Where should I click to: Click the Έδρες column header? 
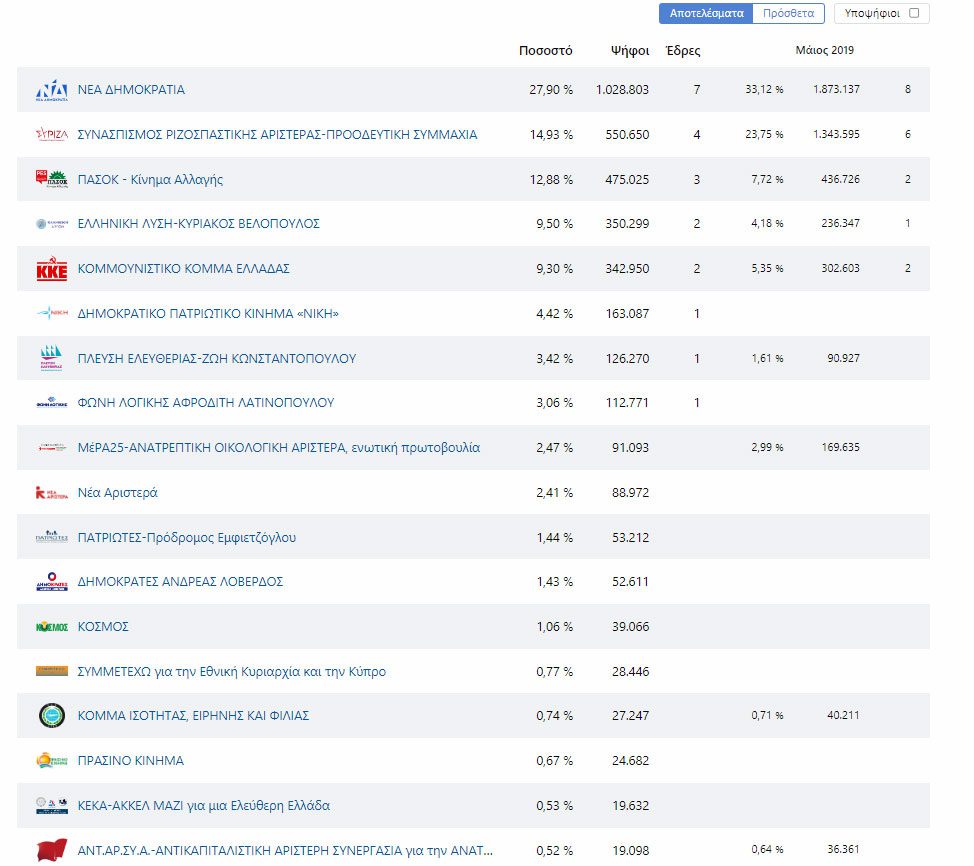683,50
